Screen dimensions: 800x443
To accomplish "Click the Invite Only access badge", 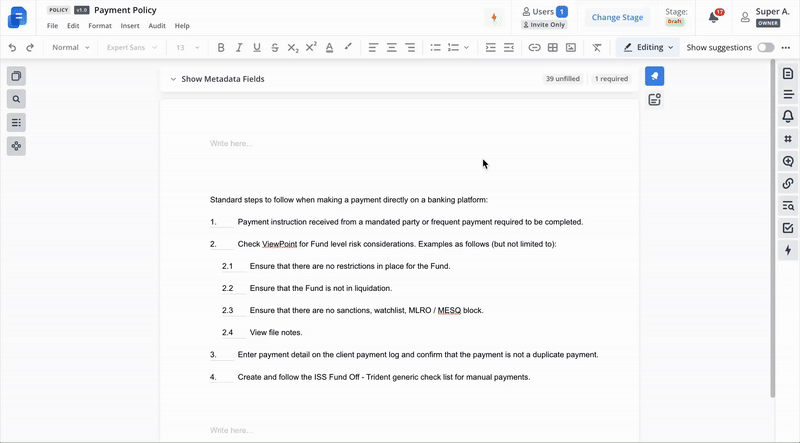I will (x=544, y=24).
